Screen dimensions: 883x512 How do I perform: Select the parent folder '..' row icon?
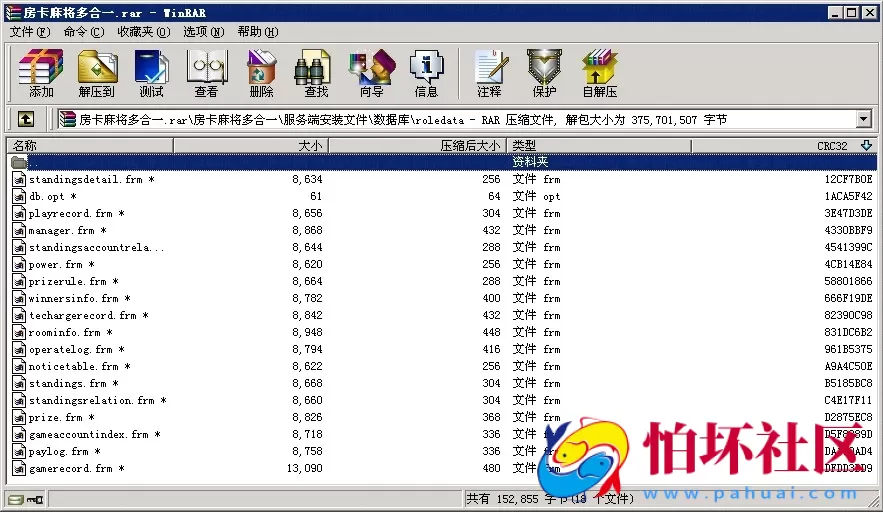19,162
